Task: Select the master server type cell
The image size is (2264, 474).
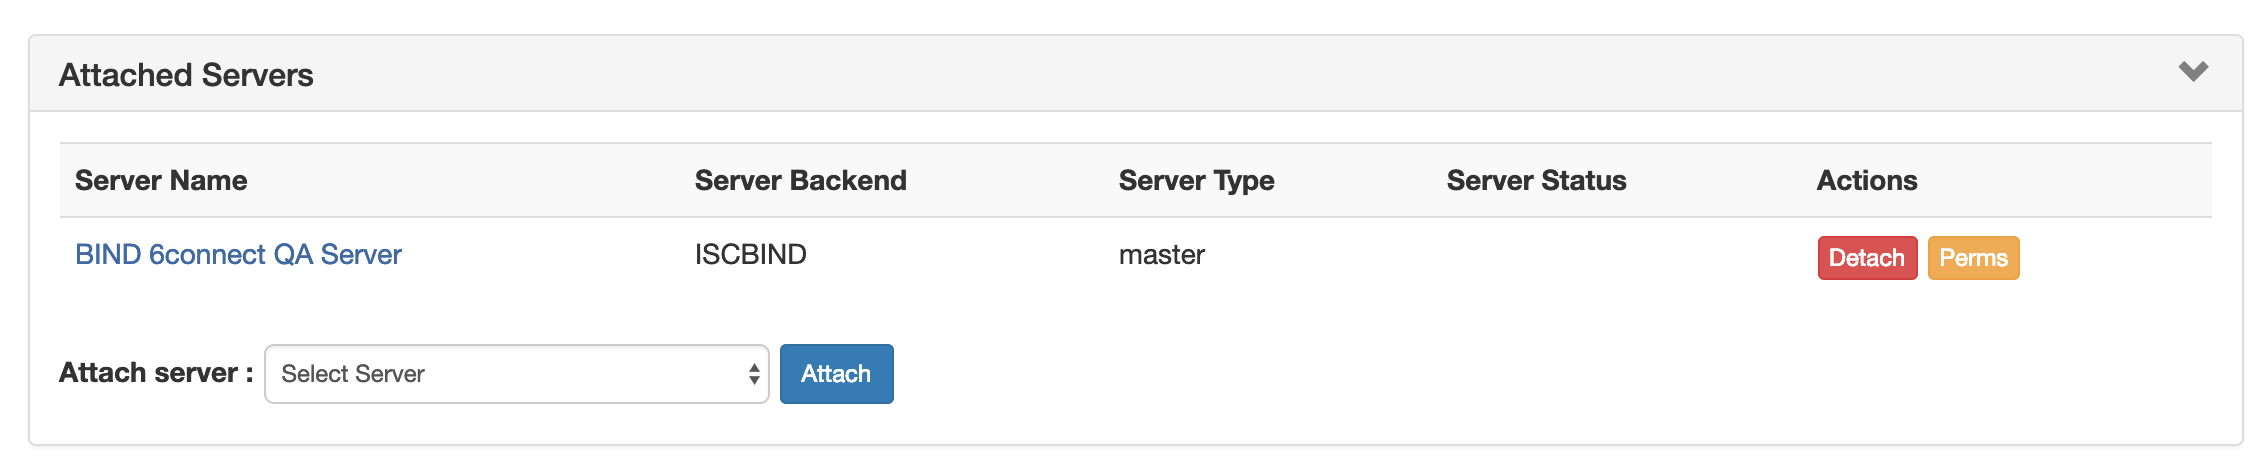Action: [x=1161, y=255]
